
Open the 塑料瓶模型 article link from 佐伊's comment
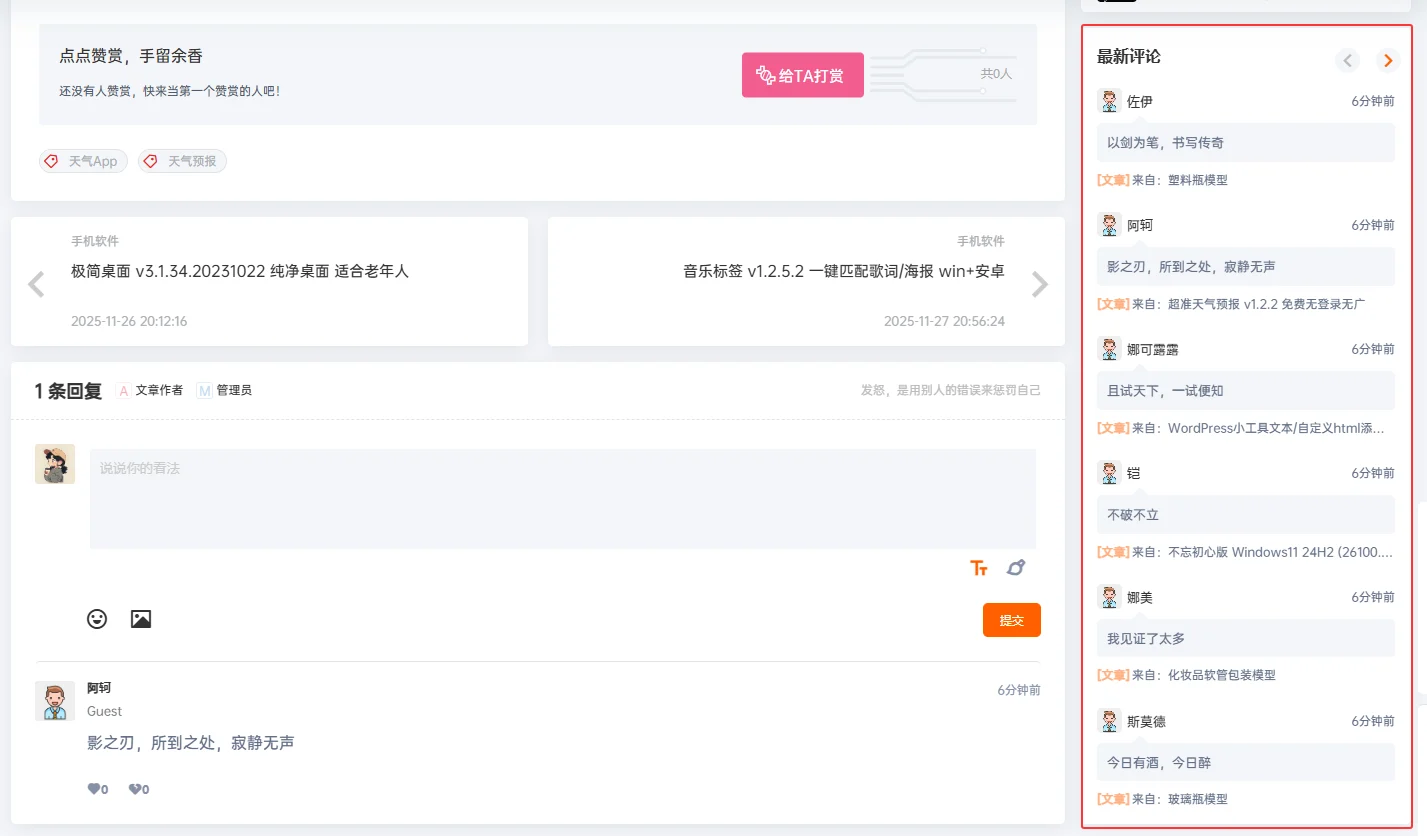tap(1197, 180)
